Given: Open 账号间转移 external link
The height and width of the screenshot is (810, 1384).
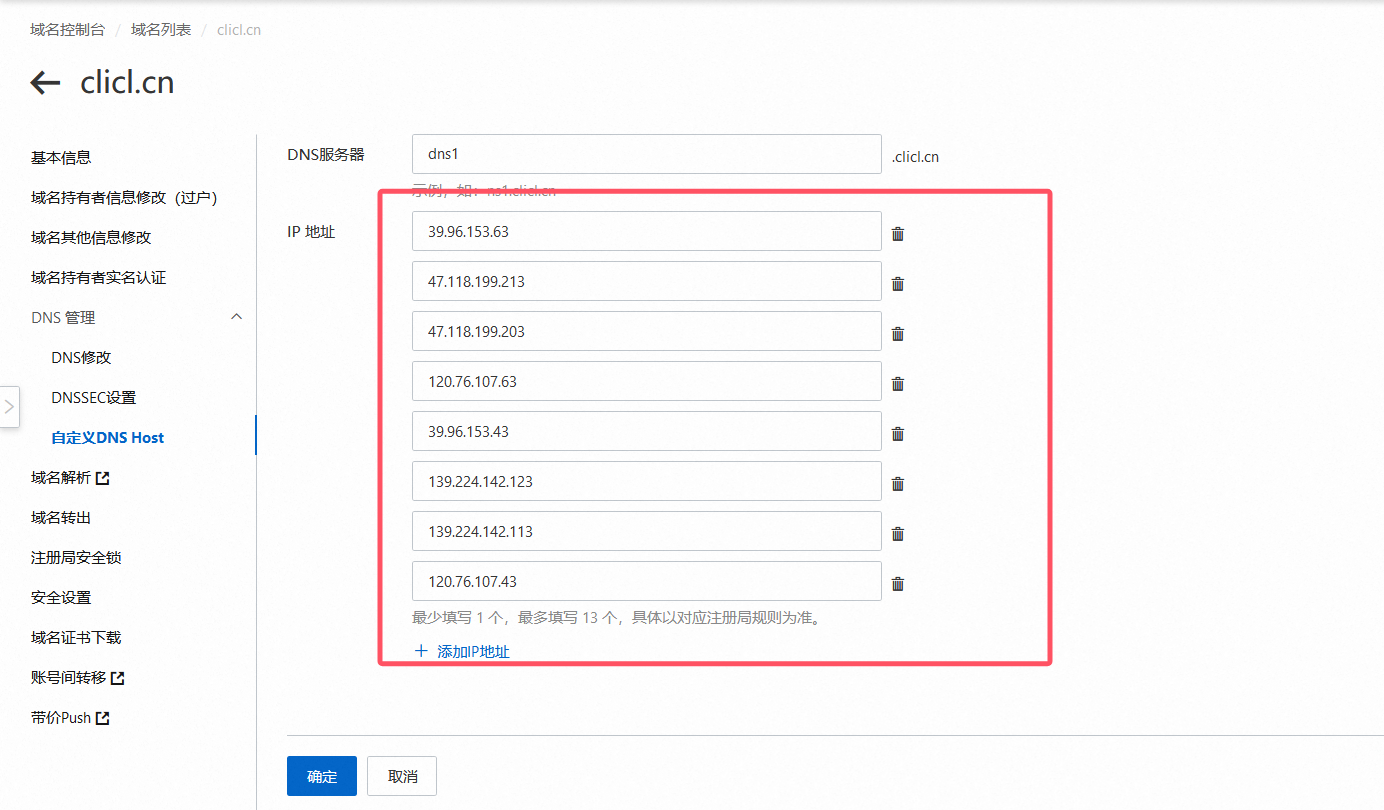Looking at the screenshot, I should (78, 678).
